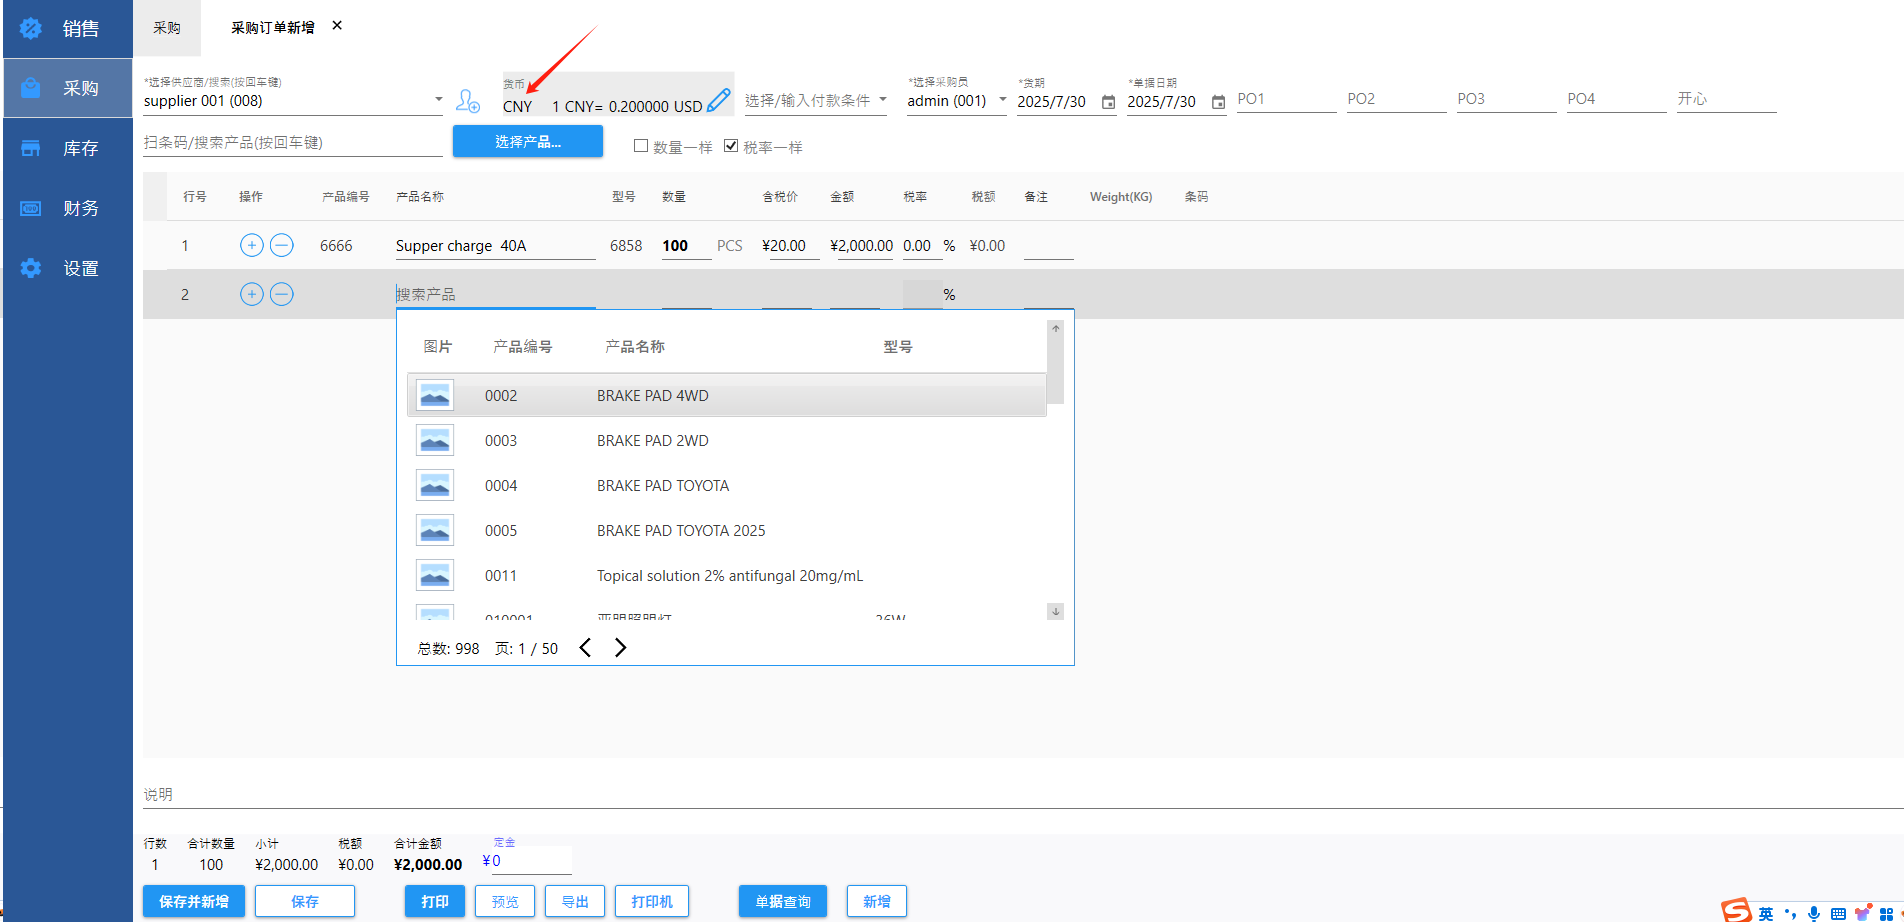
Task: Uncheck the 税率一样 checkbox
Action: click(731, 146)
